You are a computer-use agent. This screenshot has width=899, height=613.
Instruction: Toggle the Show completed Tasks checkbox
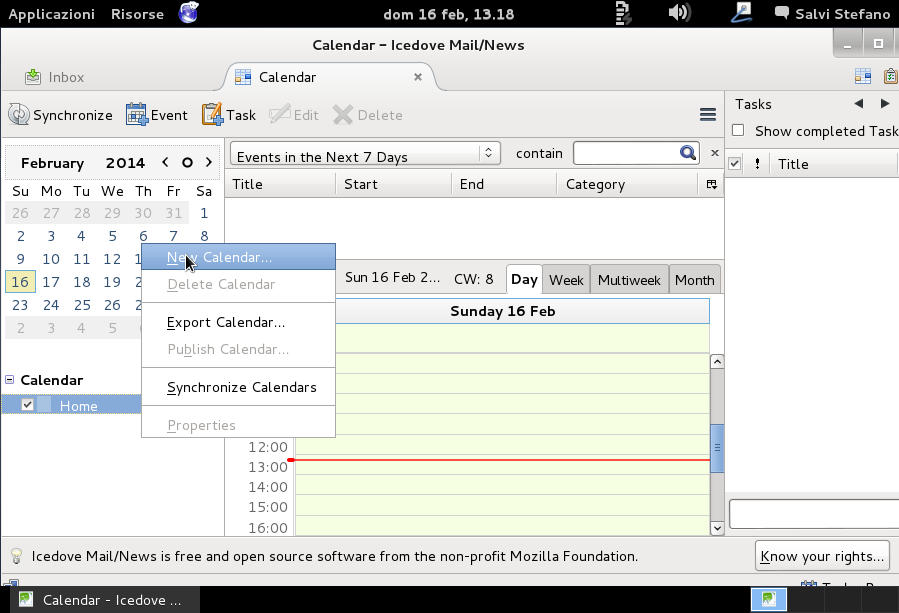(x=738, y=131)
